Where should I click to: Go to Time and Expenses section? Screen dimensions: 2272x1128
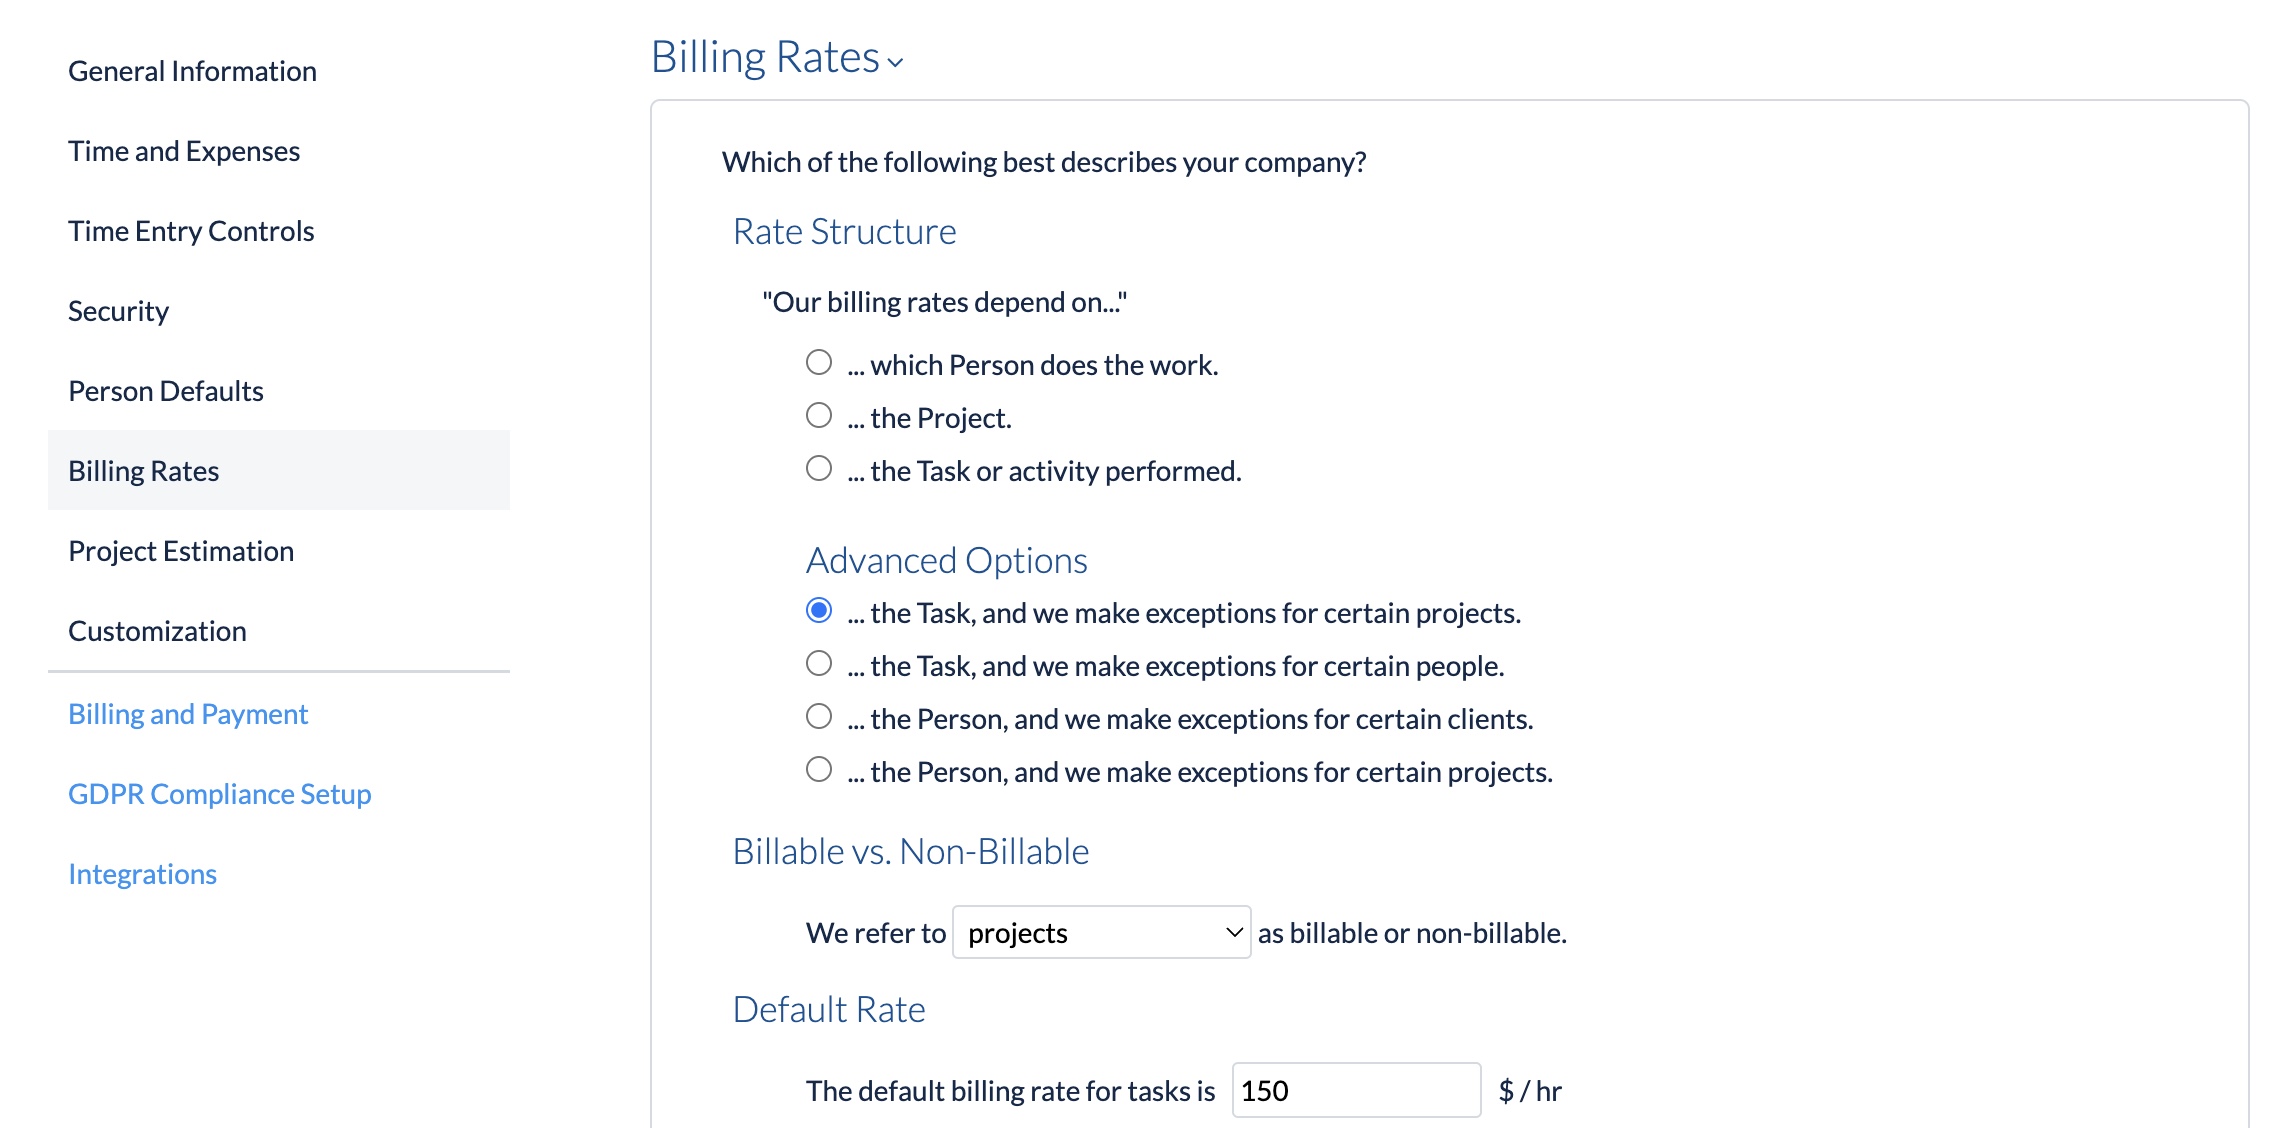184,151
